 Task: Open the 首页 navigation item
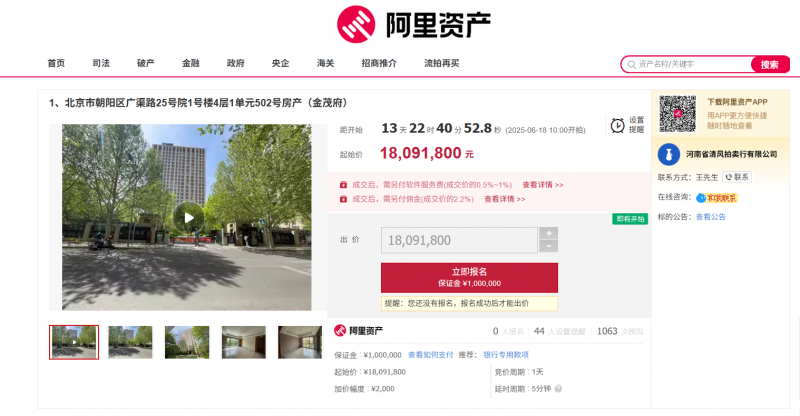pos(56,63)
